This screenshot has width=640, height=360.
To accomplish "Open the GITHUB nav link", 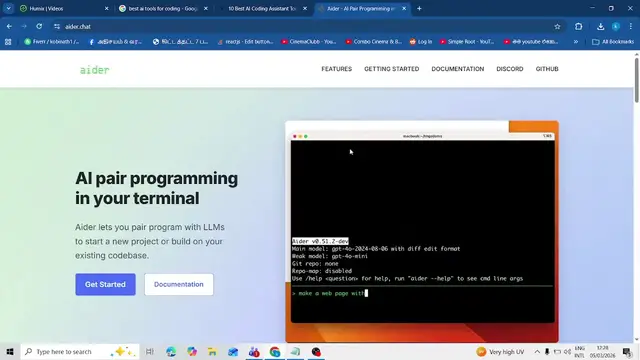I will [547, 69].
